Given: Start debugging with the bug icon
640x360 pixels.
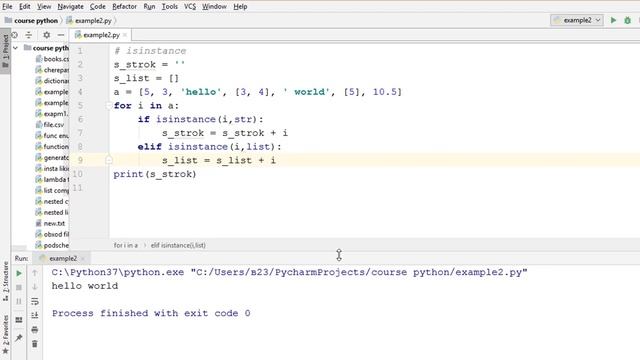Looking at the screenshot, I should click(x=628, y=20).
